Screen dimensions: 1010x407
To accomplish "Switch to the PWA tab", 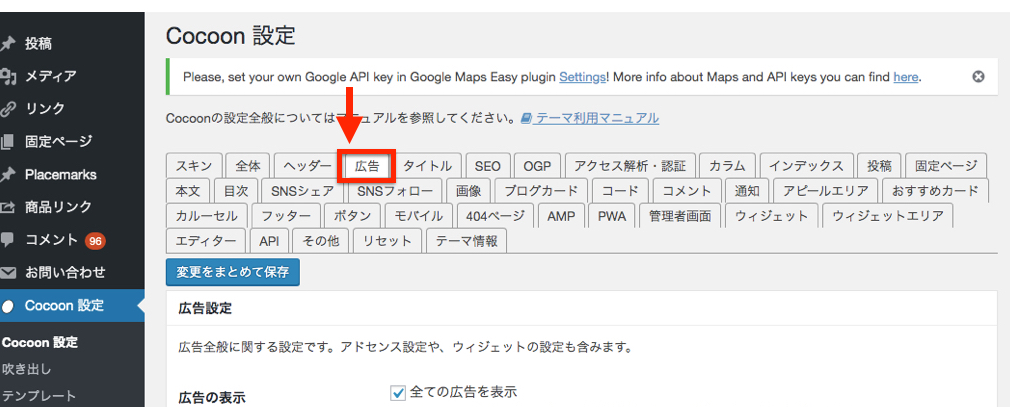I will pyautogui.click(x=612, y=216).
